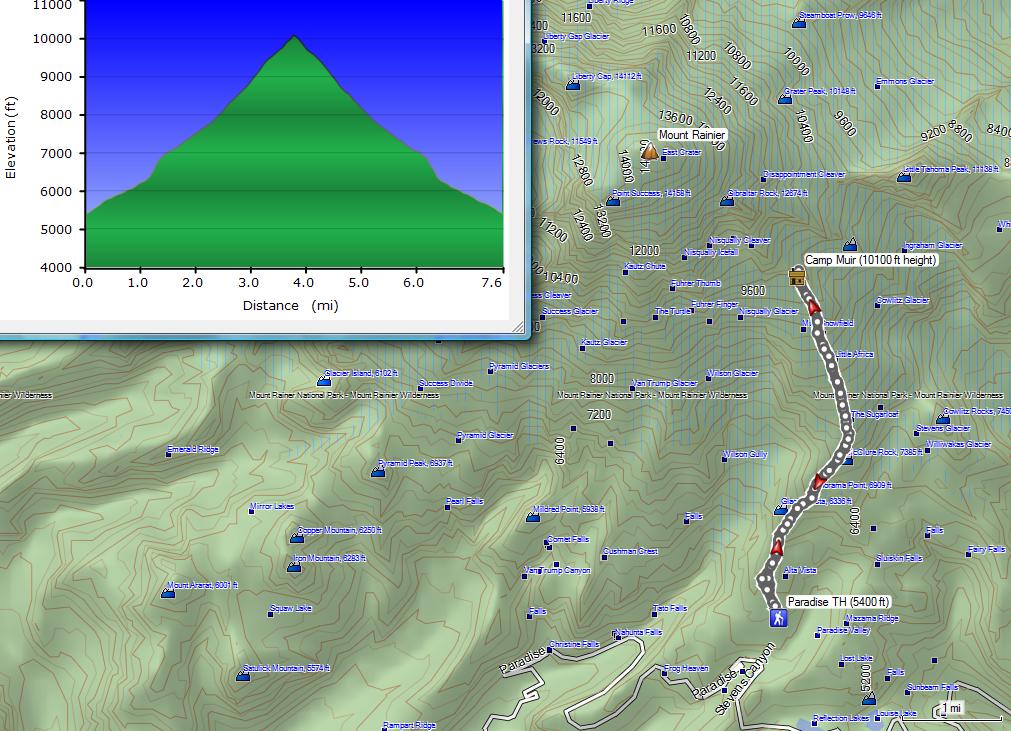Select the Steamboat Prow peak icon

799,24
